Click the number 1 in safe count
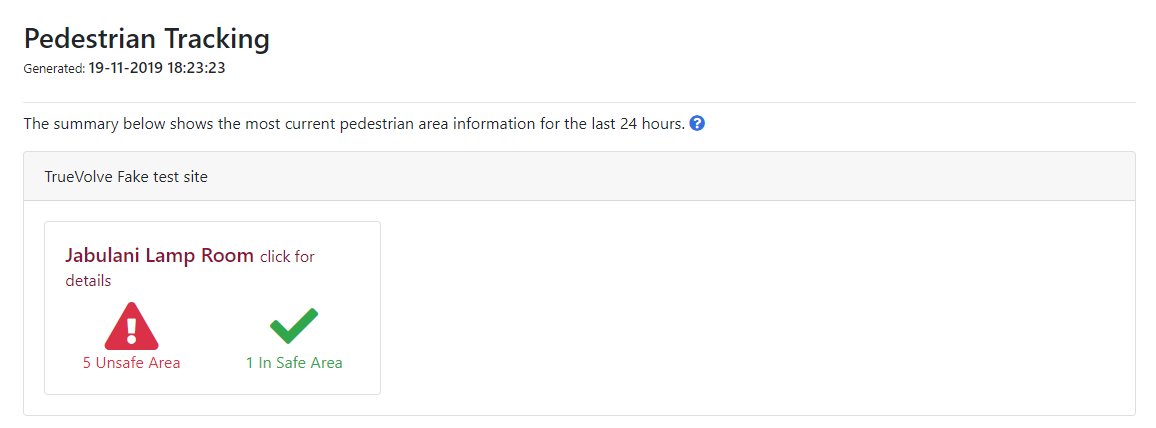The height and width of the screenshot is (428, 1156). [x=249, y=362]
